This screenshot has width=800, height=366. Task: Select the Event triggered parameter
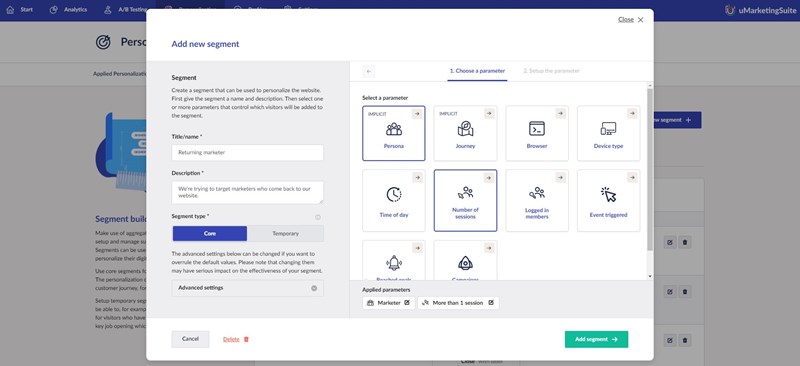pos(608,201)
